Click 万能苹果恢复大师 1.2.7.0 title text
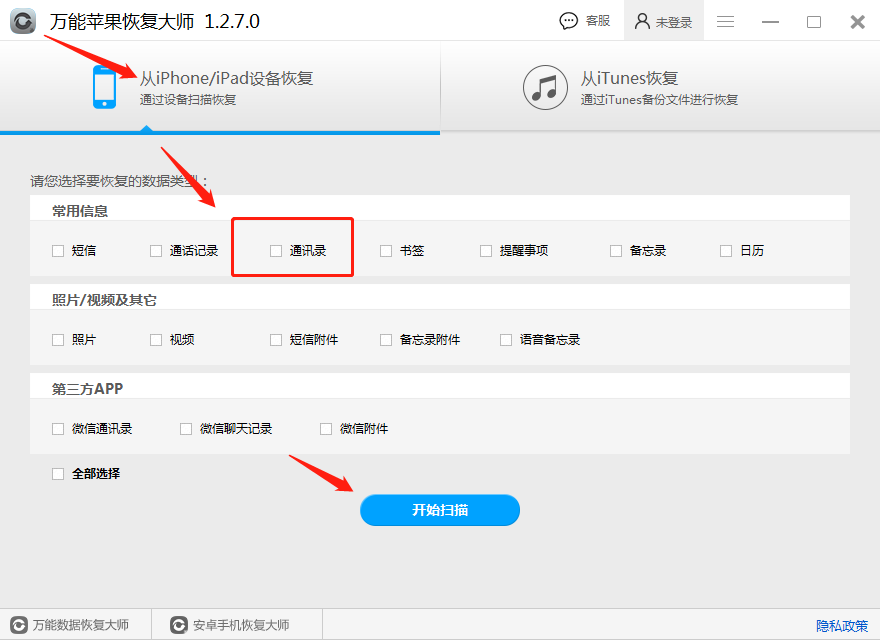This screenshot has height=640, width=880. pyautogui.click(x=155, y=21)
